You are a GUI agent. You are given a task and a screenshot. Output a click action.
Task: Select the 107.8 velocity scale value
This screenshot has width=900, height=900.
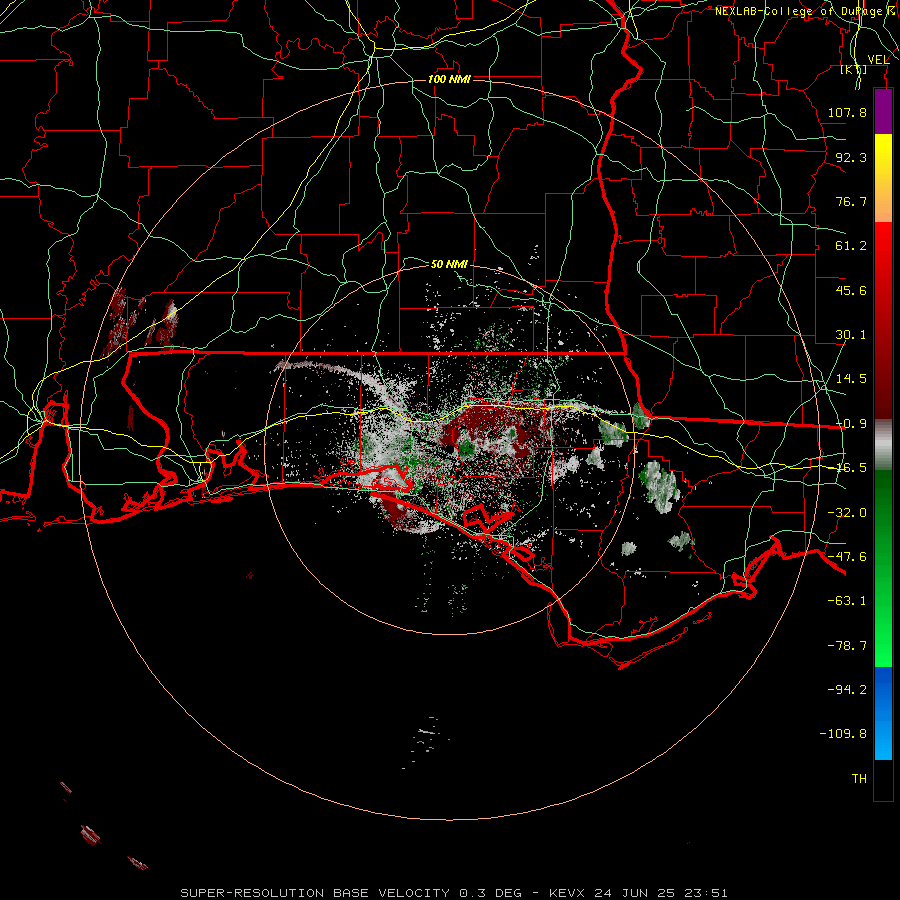[847, 112]
